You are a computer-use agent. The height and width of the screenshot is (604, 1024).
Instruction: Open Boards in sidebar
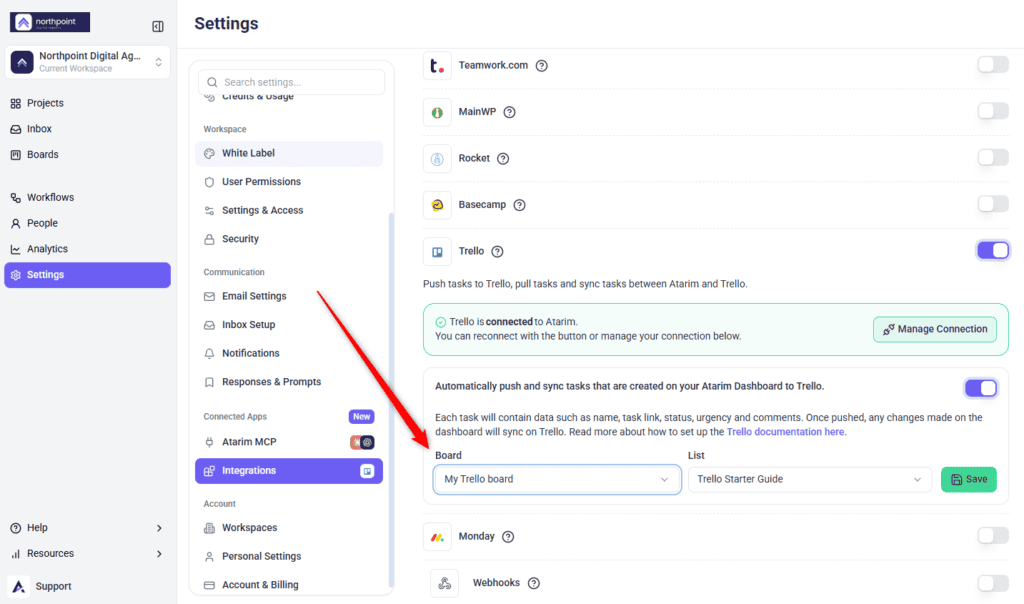point(87,155)
